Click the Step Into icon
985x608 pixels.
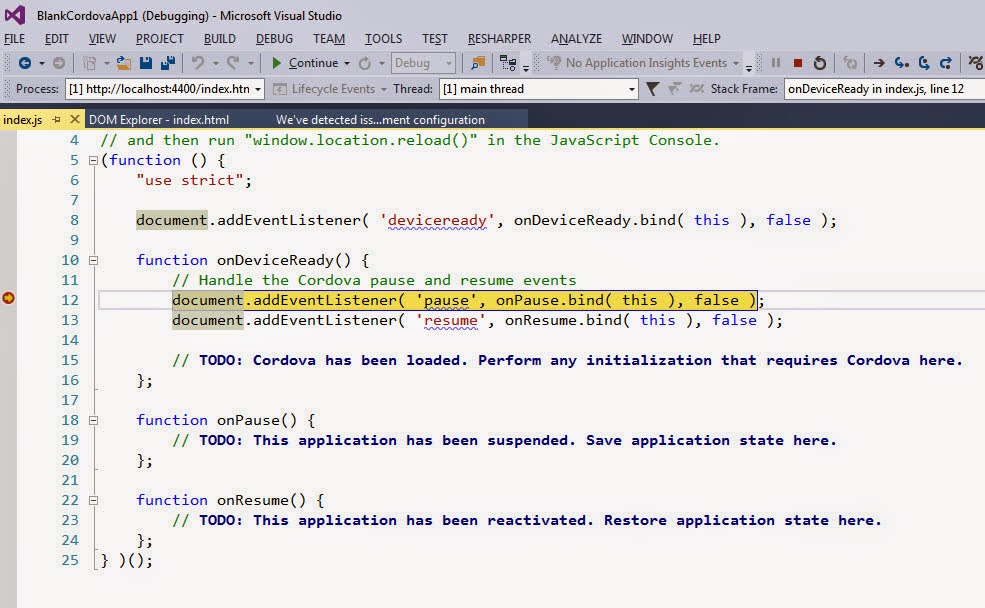point(901,63)
